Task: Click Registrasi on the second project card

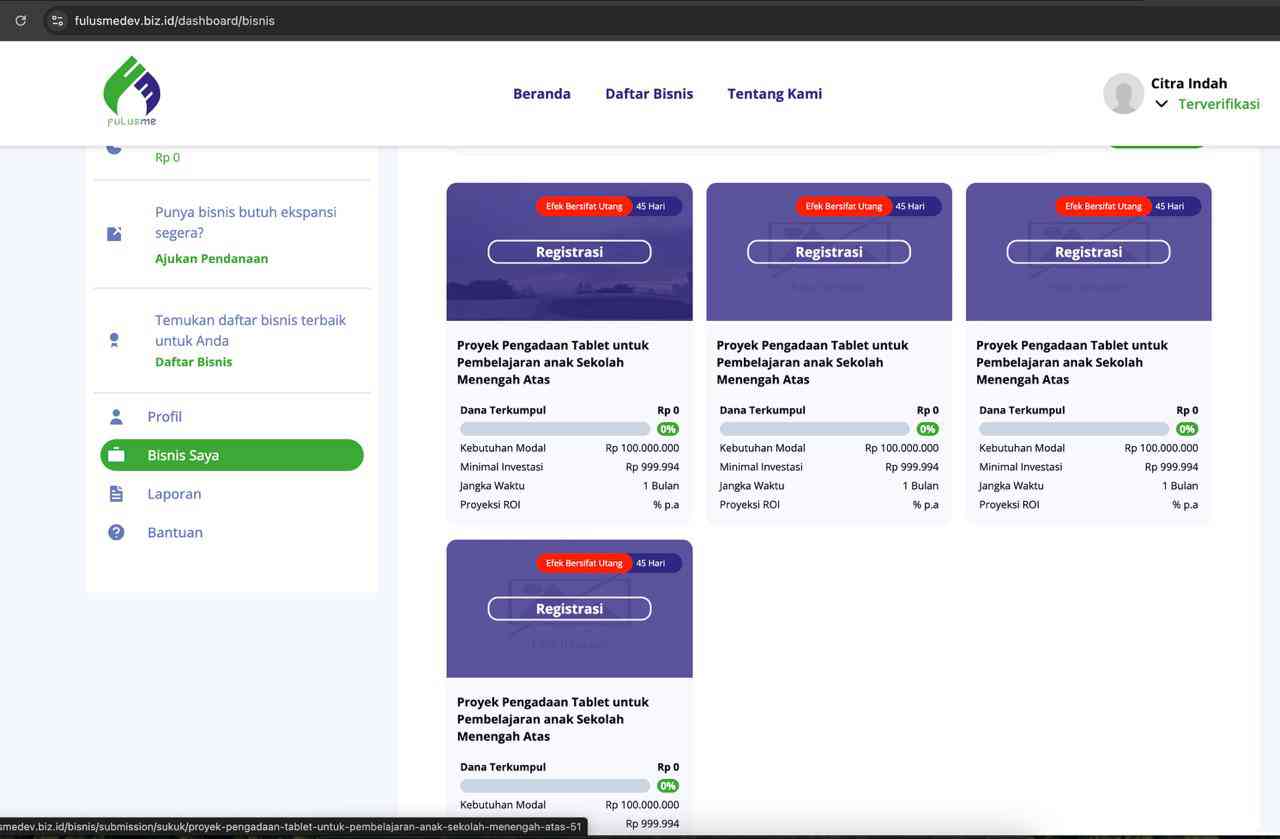Action: pyautogui.click(x=829, y=252)
